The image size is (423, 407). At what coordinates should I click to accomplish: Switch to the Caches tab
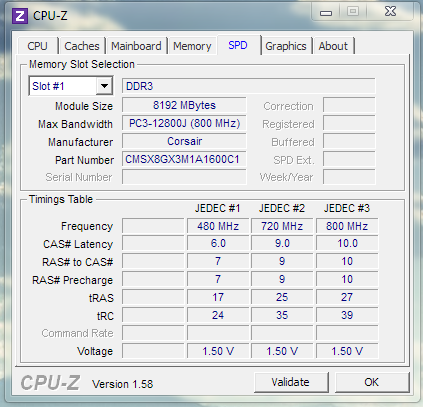[82, 46]
